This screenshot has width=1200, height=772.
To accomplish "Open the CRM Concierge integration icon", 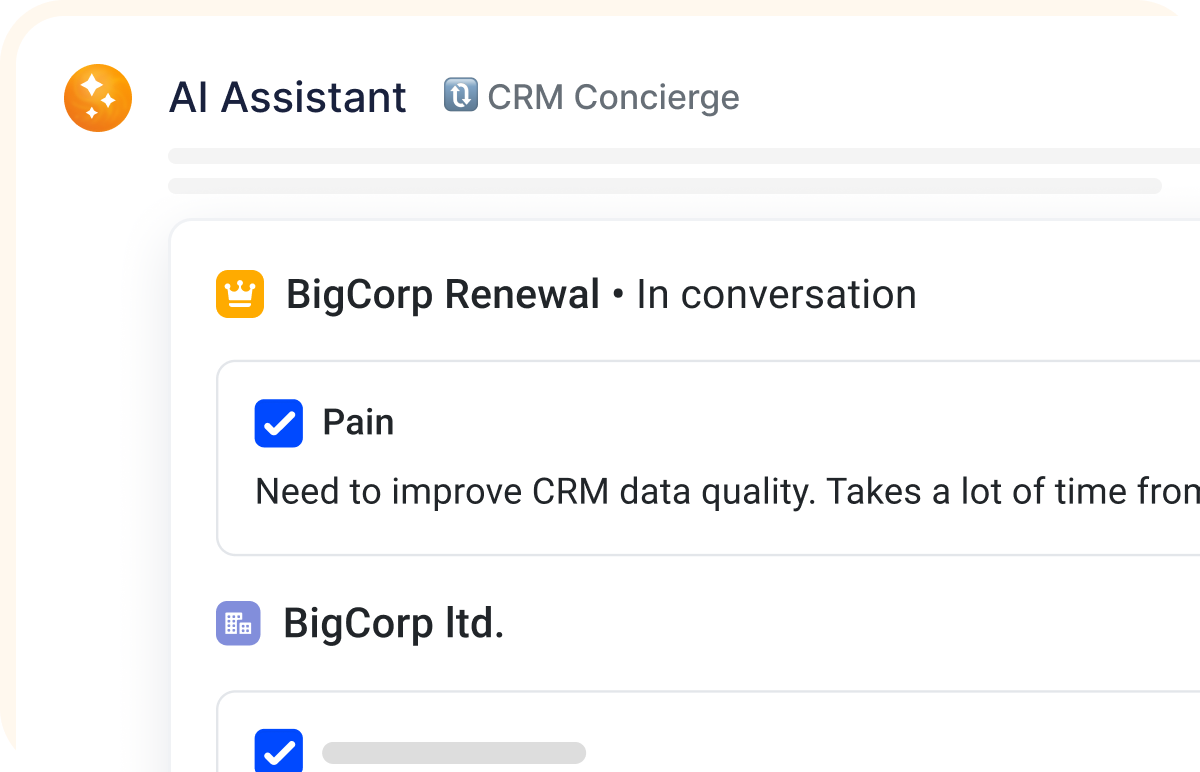I will [460, 96].
